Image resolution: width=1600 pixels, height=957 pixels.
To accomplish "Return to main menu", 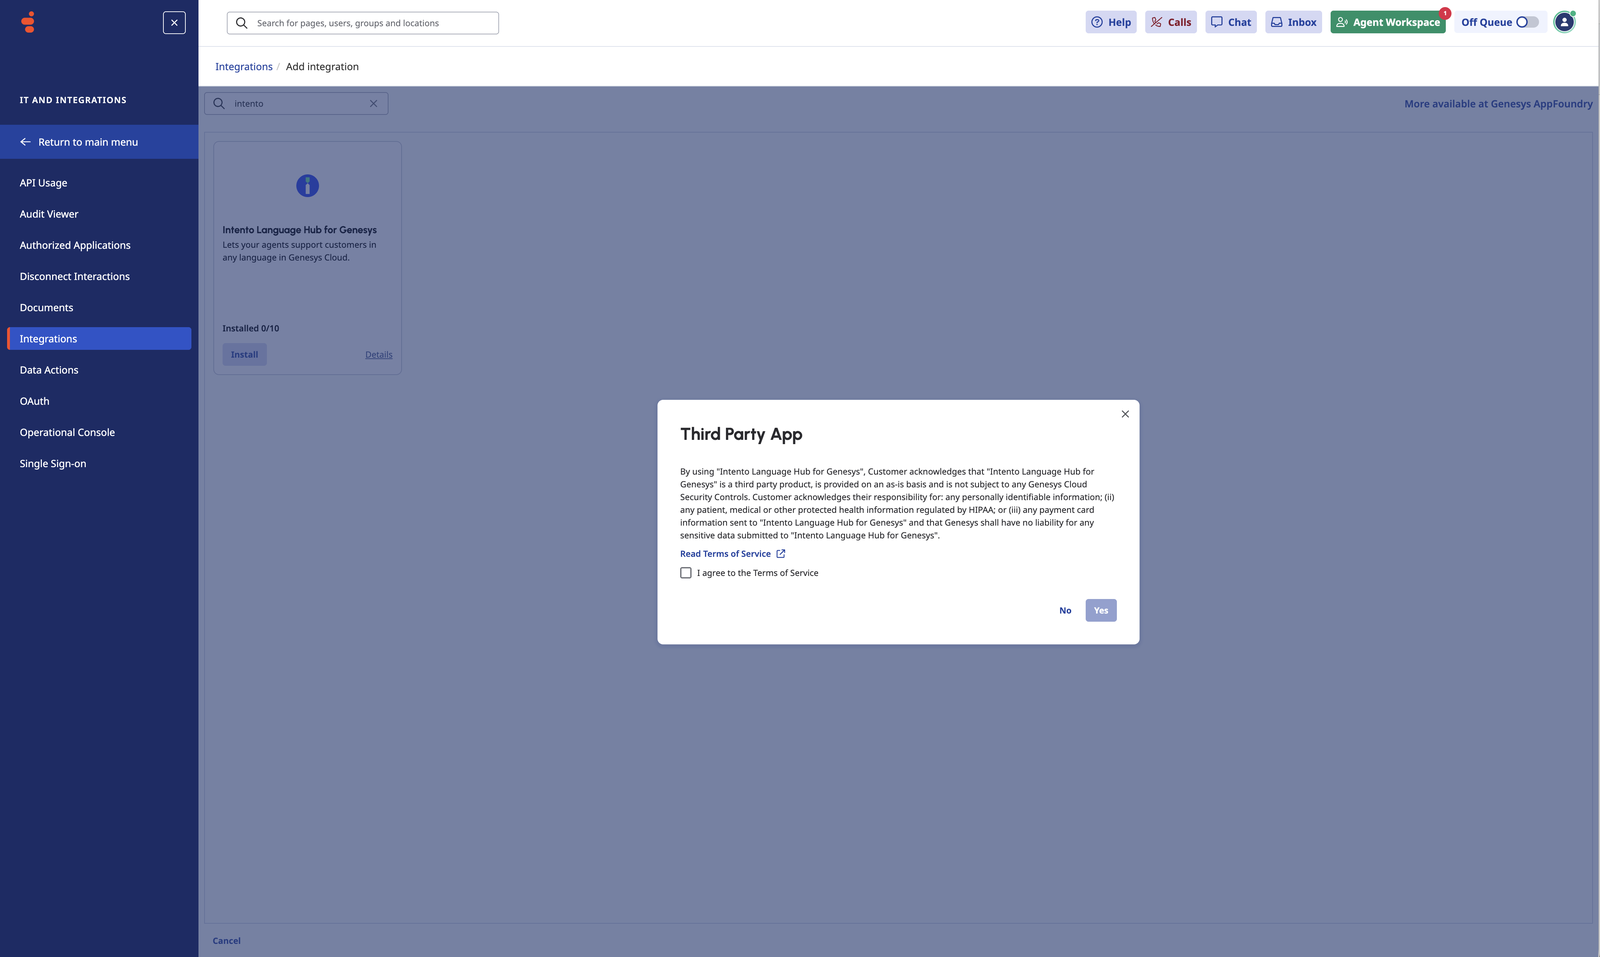I will pos(99,142).
